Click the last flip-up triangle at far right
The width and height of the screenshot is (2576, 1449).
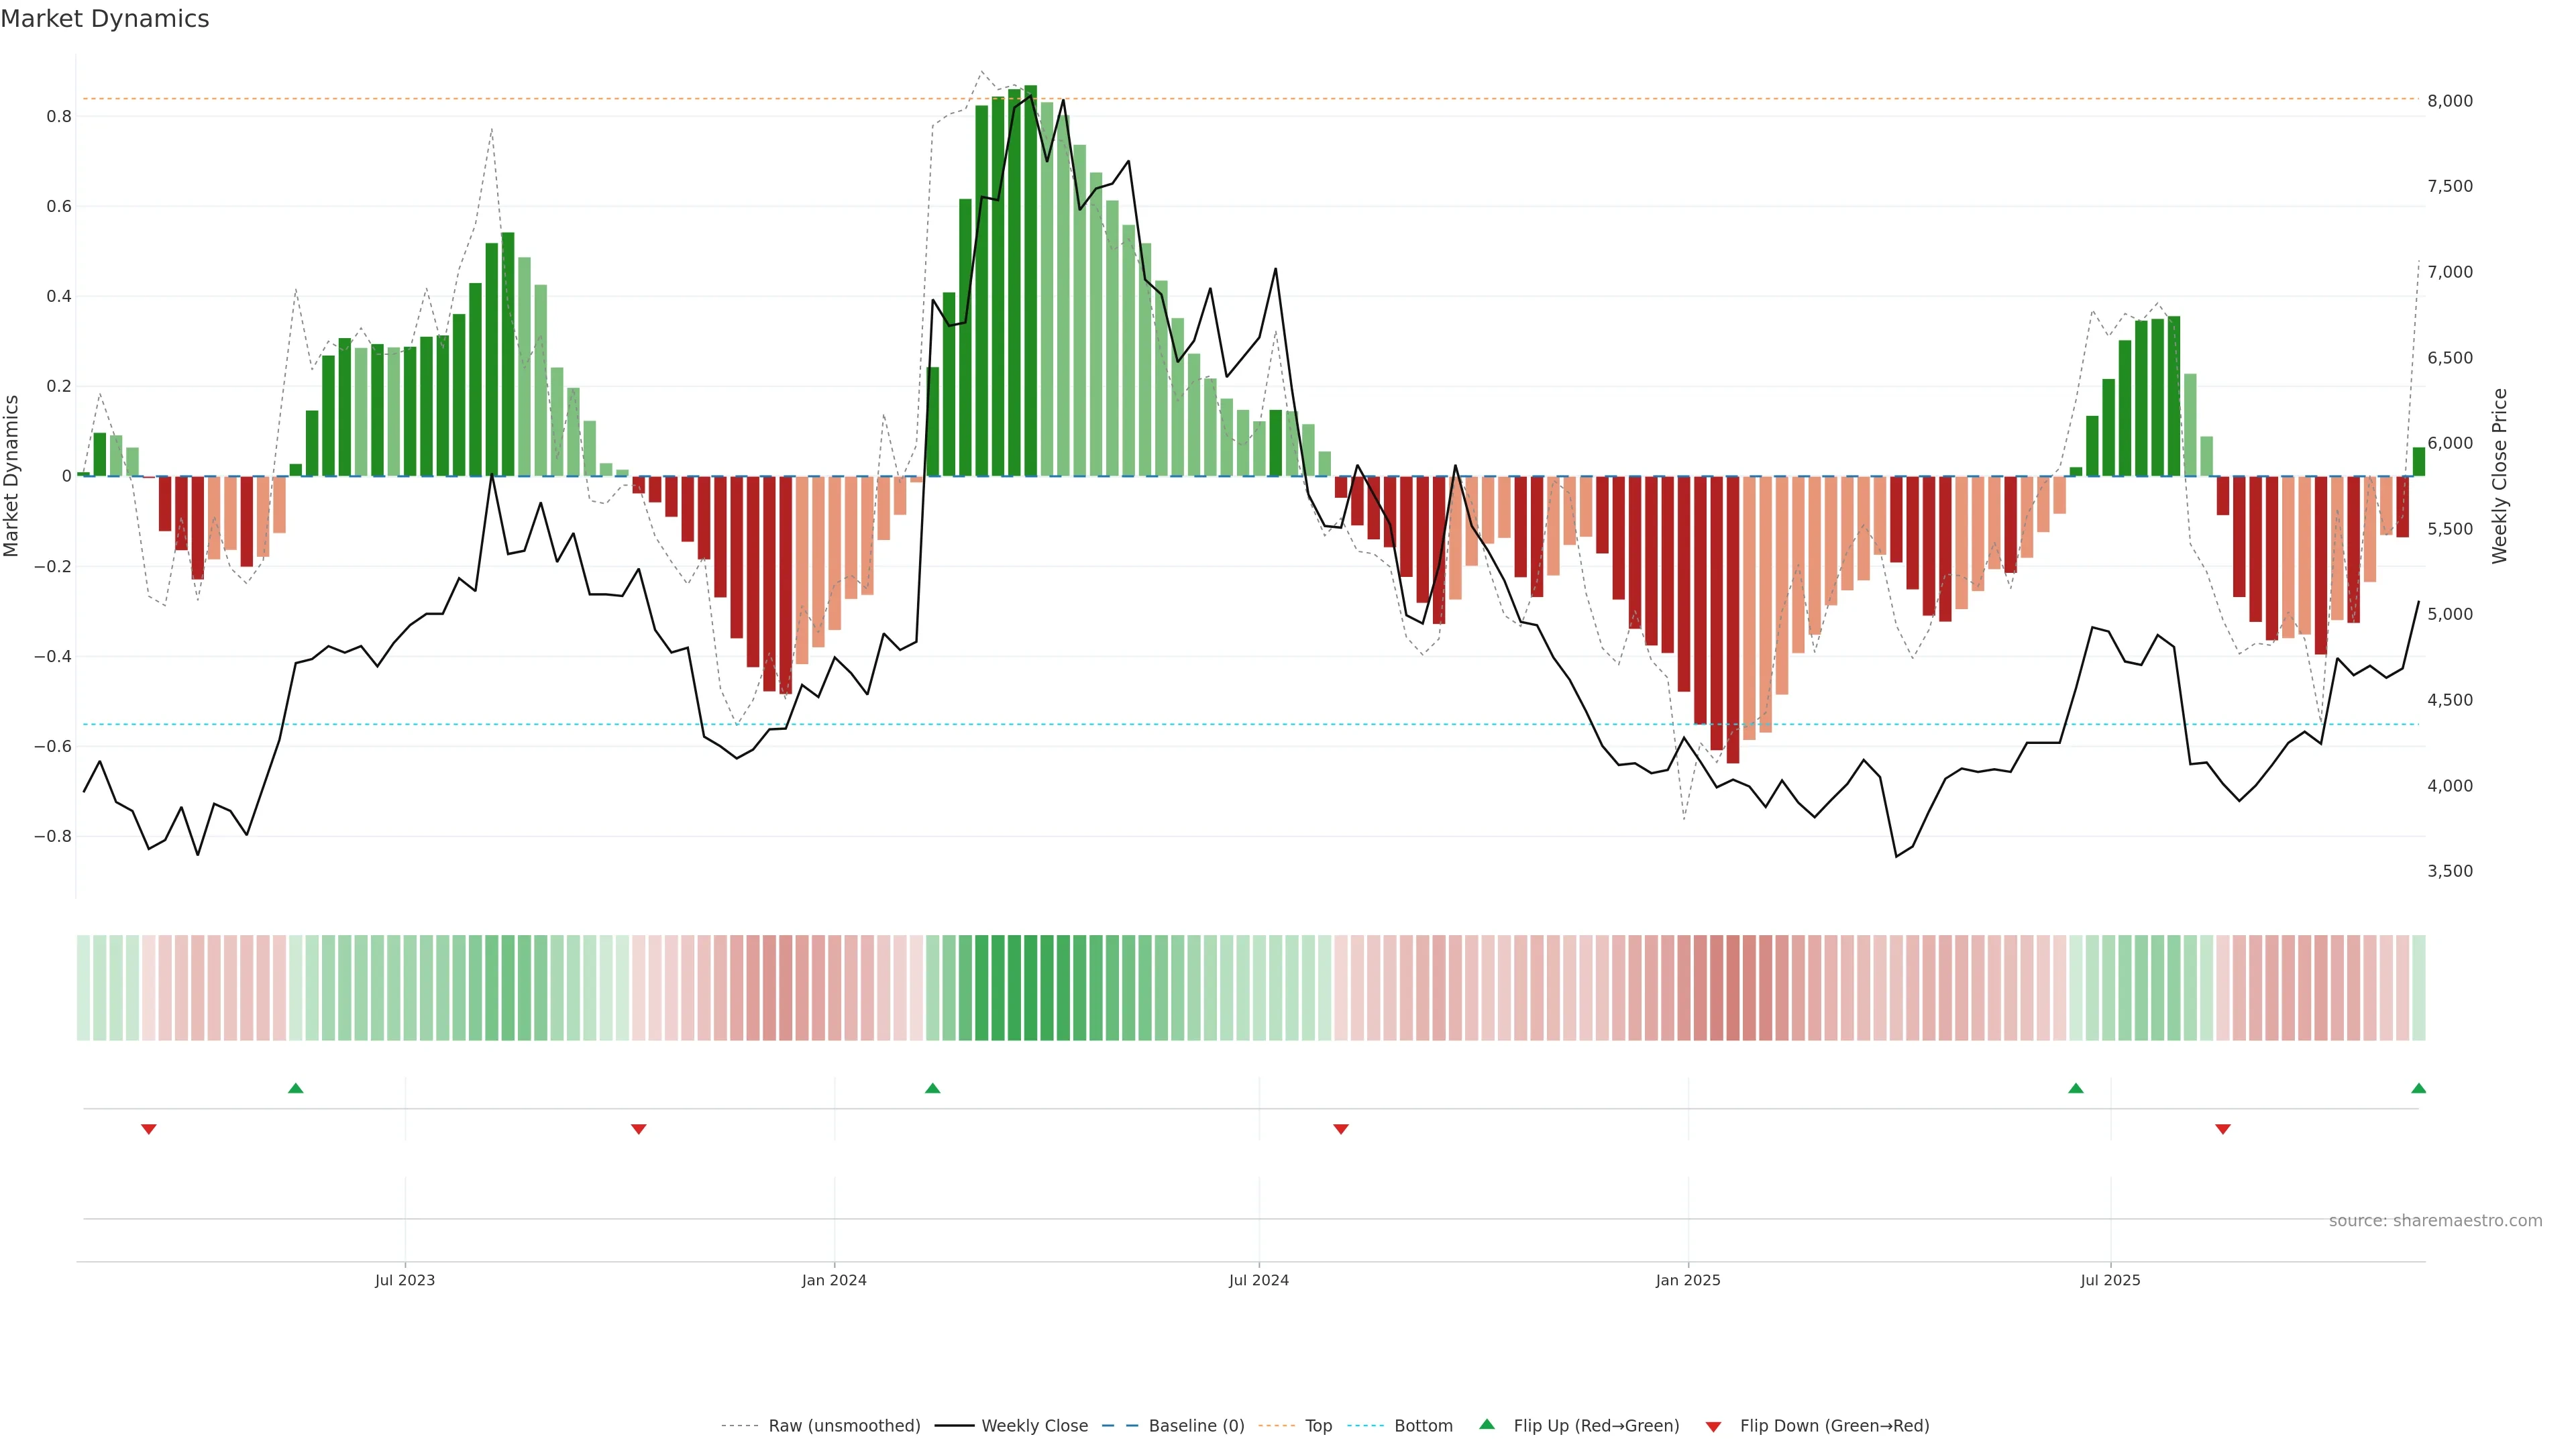pyautogui.click(x=2418, y=1088)
